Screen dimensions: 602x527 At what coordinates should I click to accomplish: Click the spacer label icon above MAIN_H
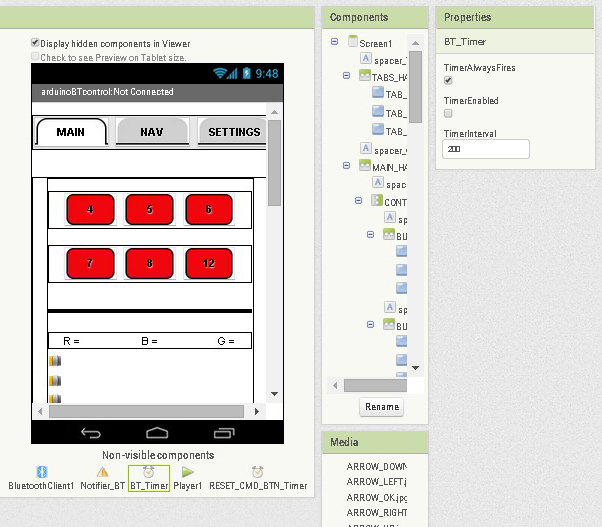click(x=366, y=148)
